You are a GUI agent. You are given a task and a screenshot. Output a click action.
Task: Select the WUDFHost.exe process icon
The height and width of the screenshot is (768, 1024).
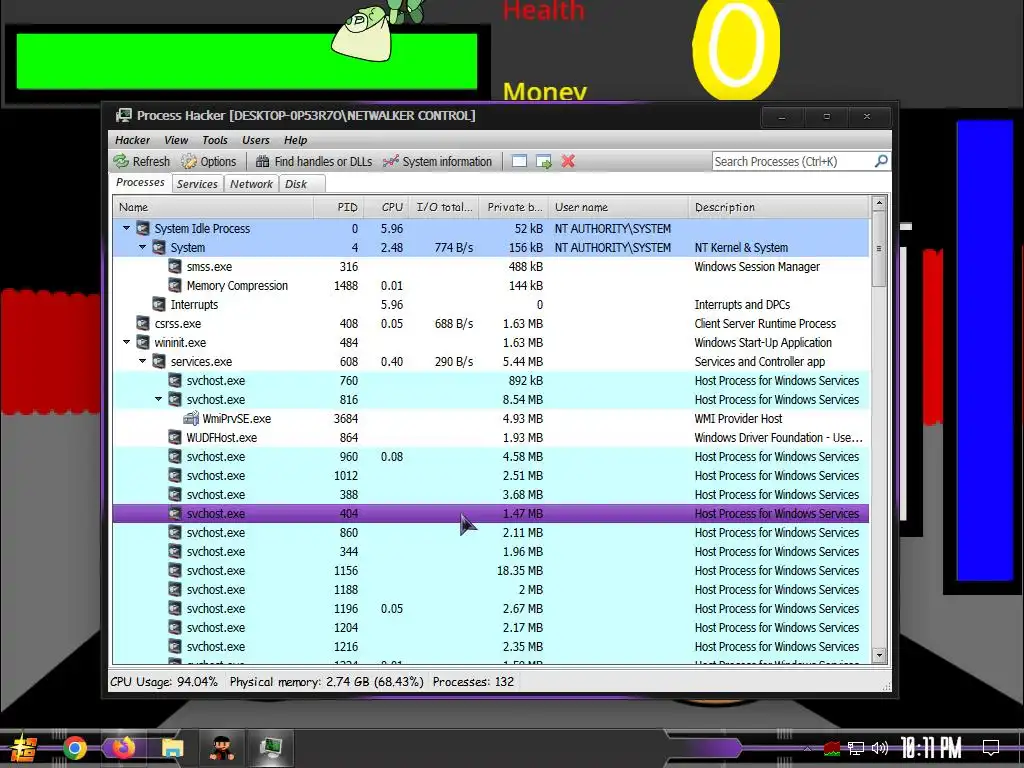coord(175,438)
